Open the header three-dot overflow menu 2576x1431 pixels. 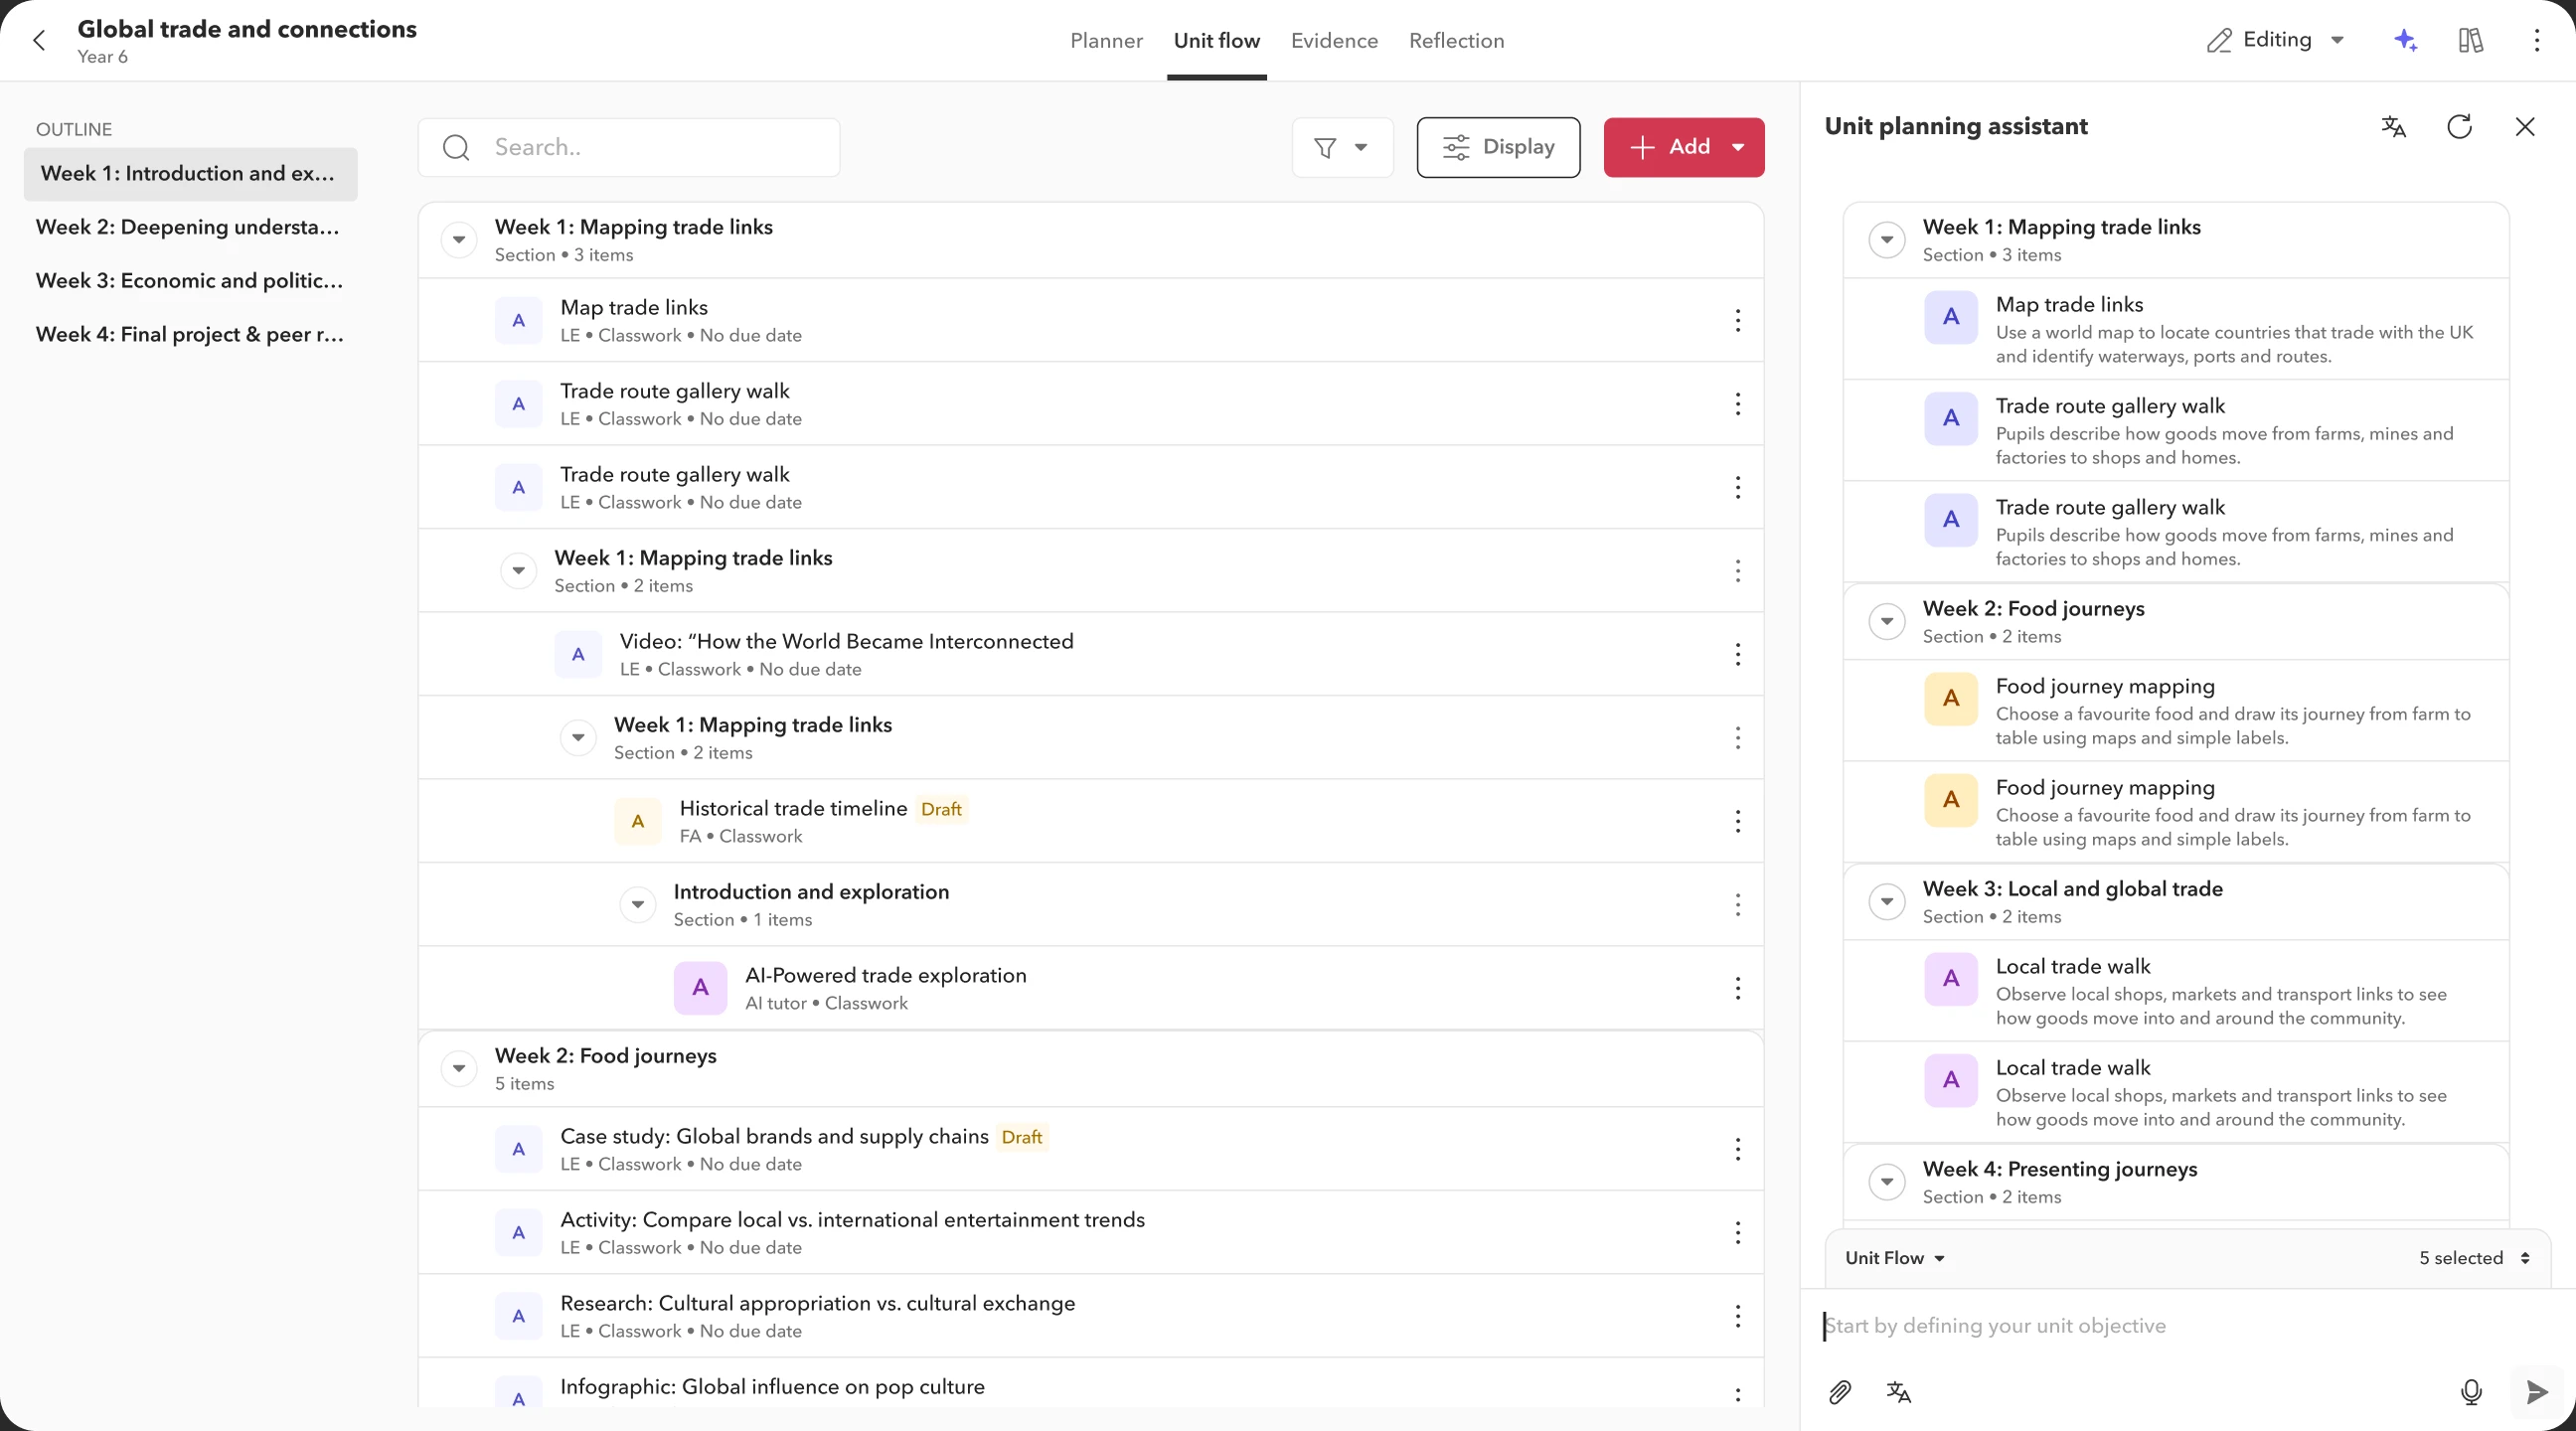pos(2536,40)
